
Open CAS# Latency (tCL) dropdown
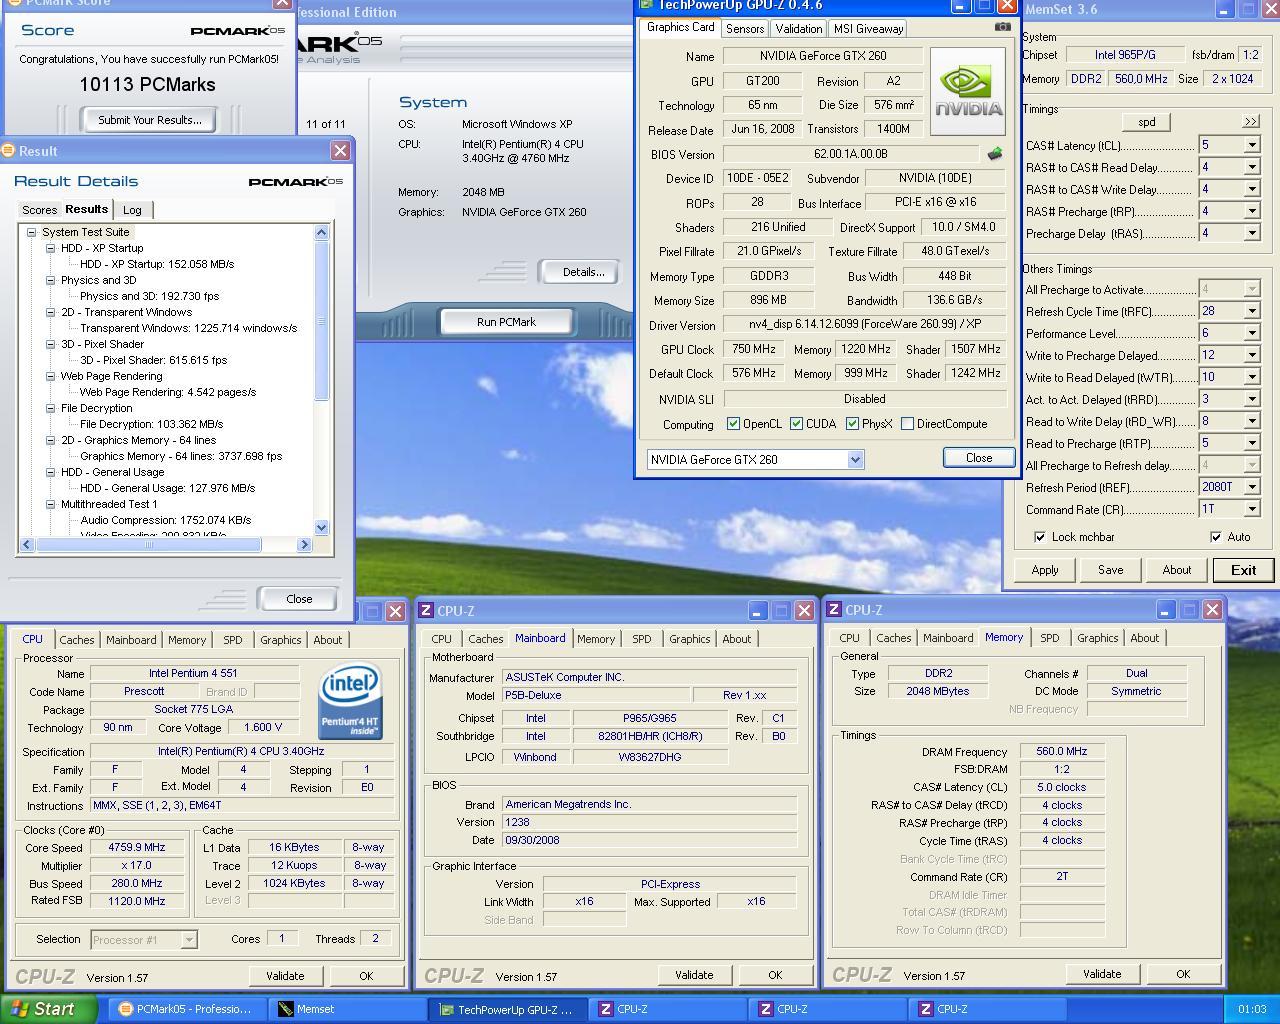[1251, 145]
